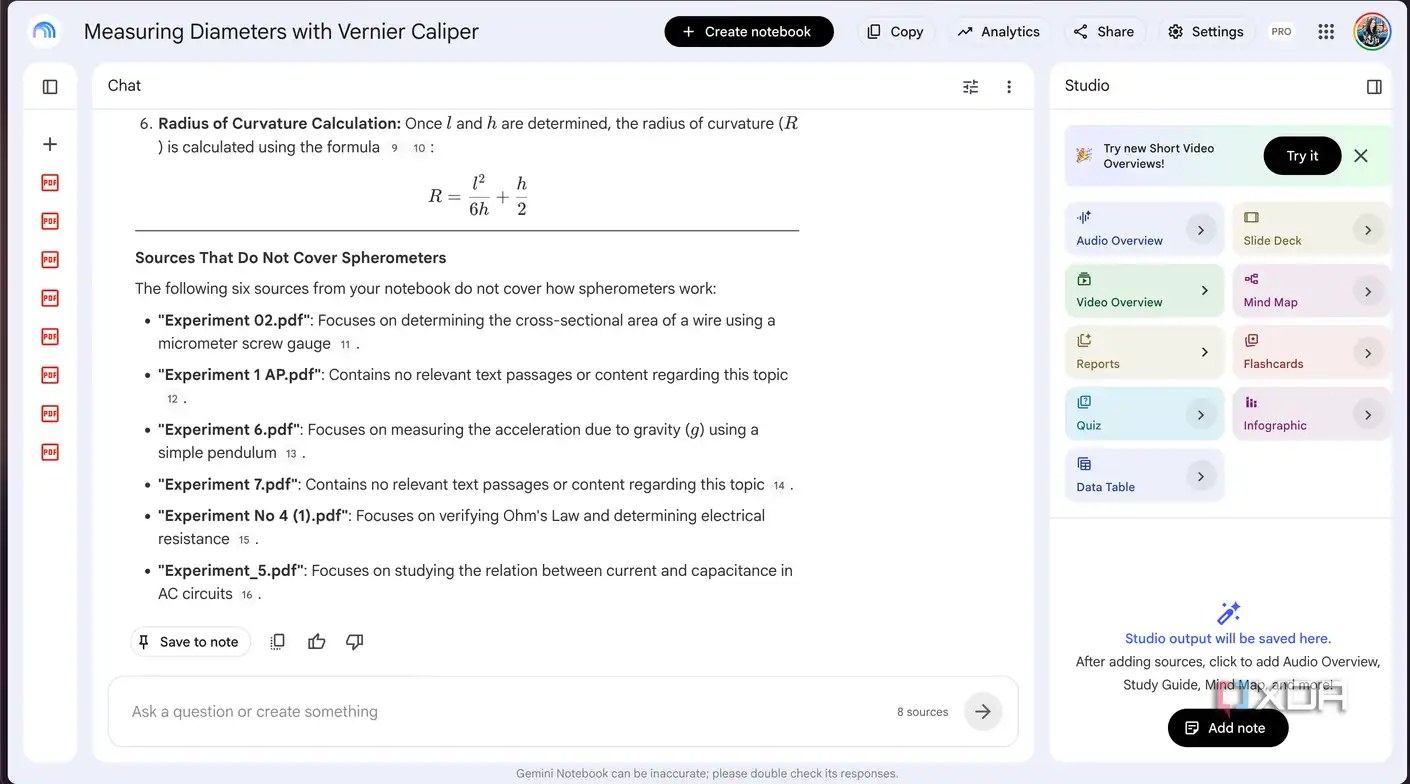The image size is (1410, 784).
Task: Click the Ask a question input field
Action: pyautogui.click(x=510, y=712)
